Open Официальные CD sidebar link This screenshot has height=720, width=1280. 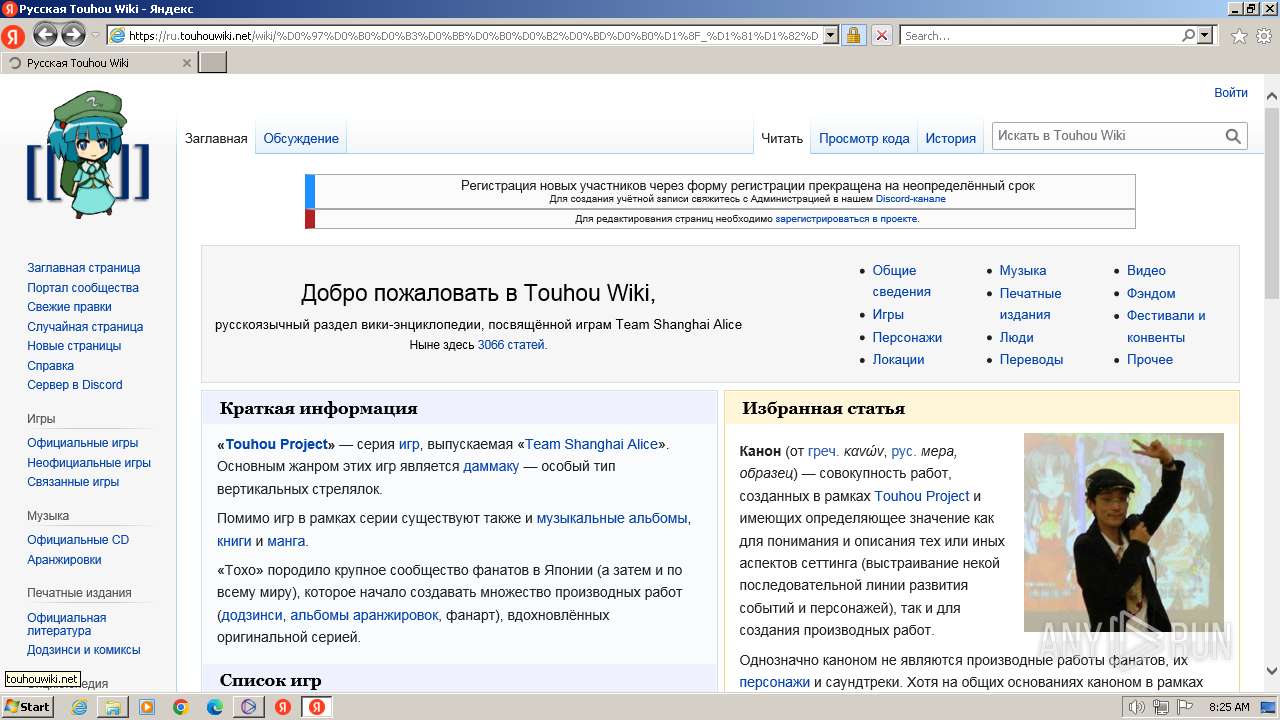(x=78, y=540)
